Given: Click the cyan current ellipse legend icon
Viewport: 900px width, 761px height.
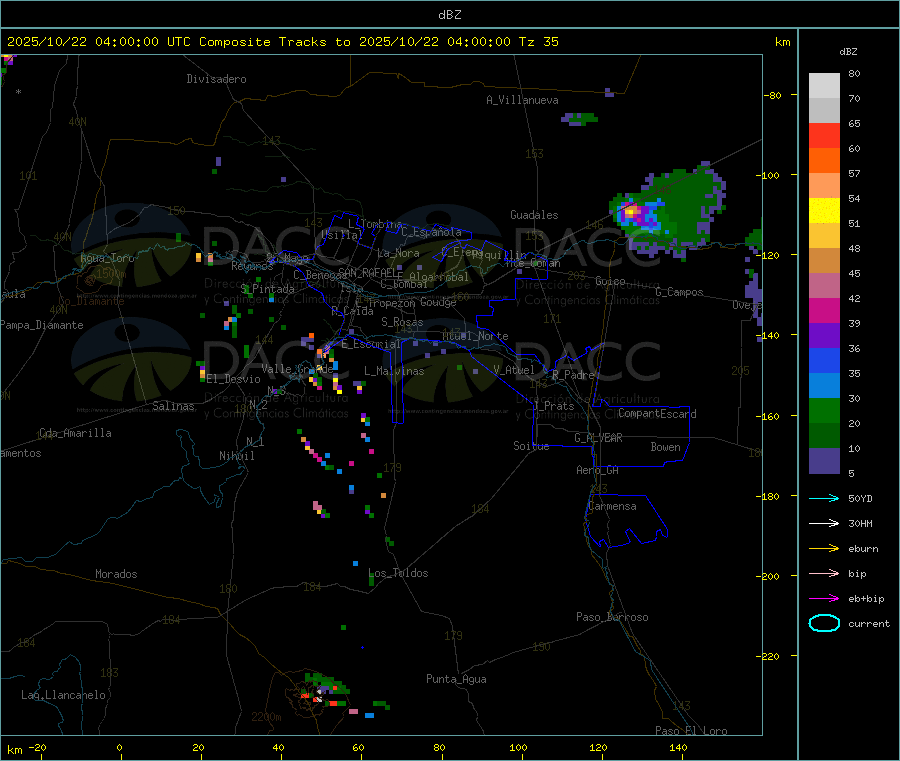Looking at the screenshot, I should pyautogui.click(x=824, y=623).
